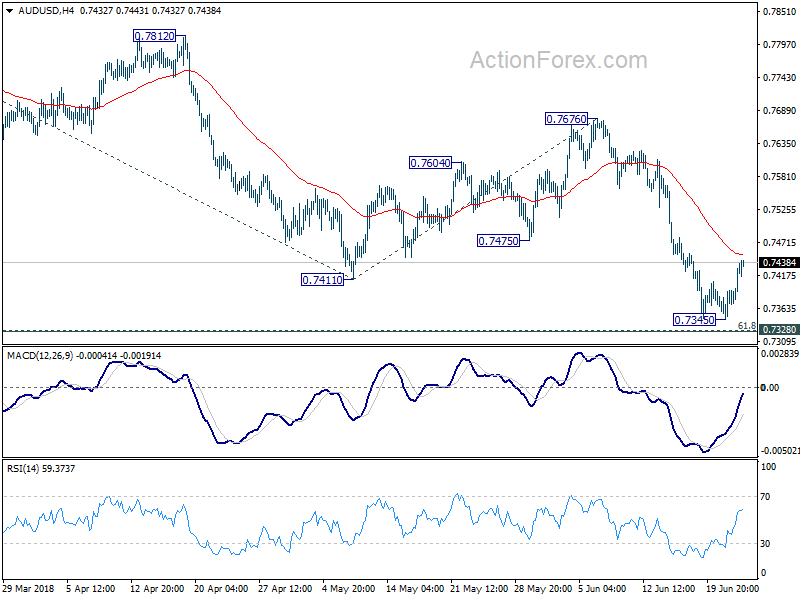The width and height of the screenshot is (800, 600).
Task: Click the 61.8 Fibonacci level label
Action: pyautogui.click(x=746, y=326)
